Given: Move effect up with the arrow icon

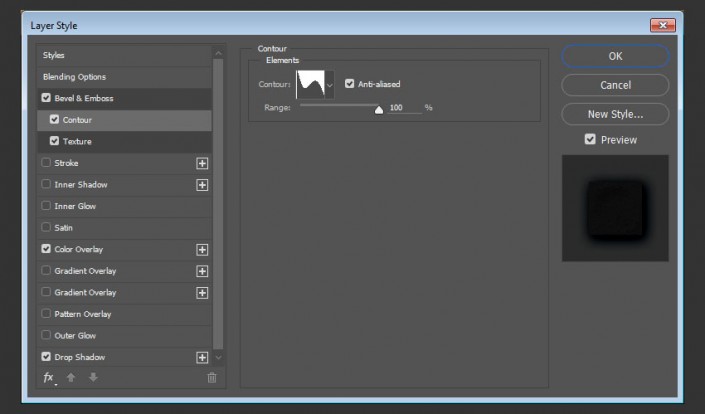Looking at the screenshot, I should 71,378.
